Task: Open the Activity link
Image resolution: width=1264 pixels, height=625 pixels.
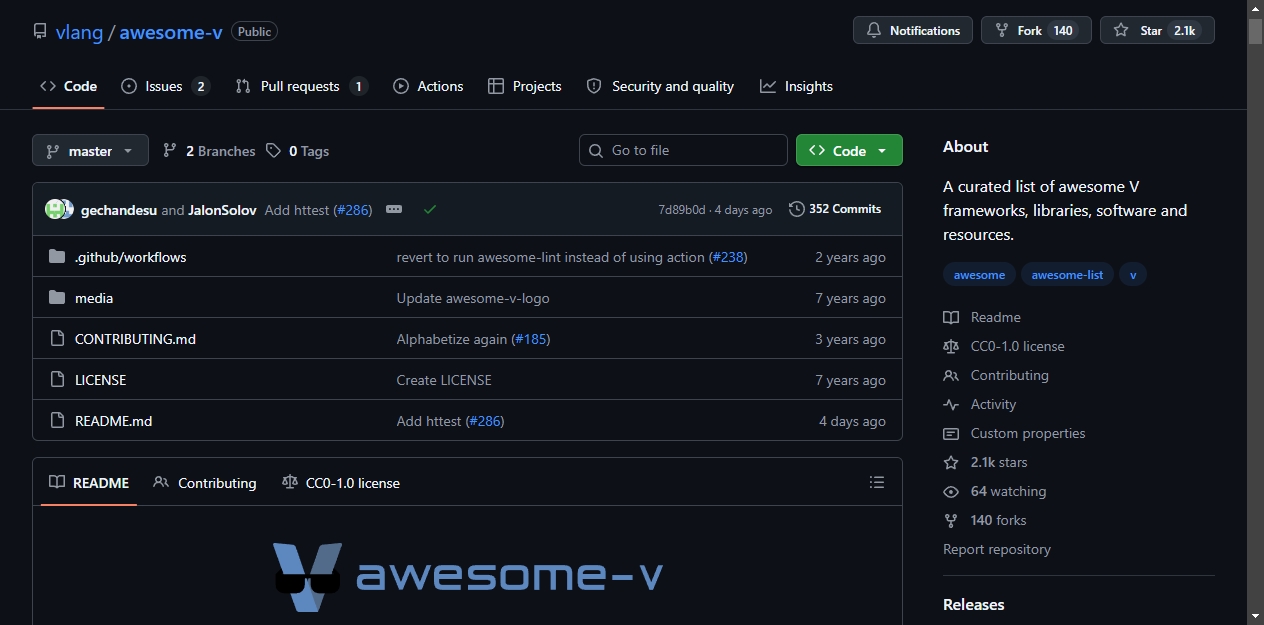Action: pos(980,404)
